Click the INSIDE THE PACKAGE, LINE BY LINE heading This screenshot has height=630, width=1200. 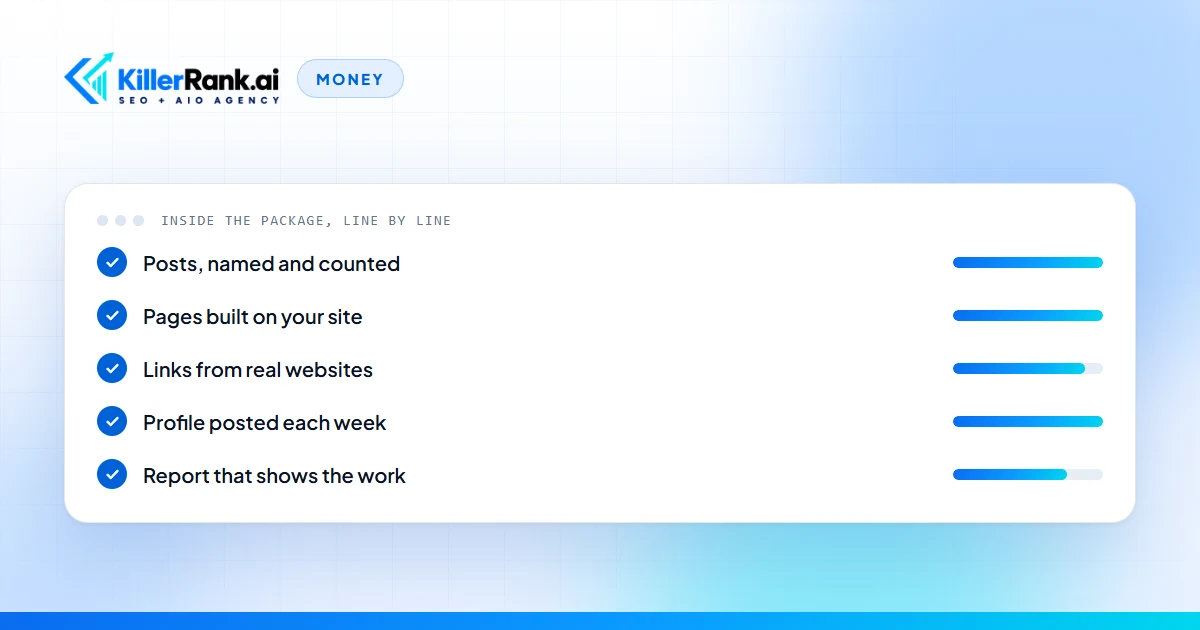(x=306, y=221)
